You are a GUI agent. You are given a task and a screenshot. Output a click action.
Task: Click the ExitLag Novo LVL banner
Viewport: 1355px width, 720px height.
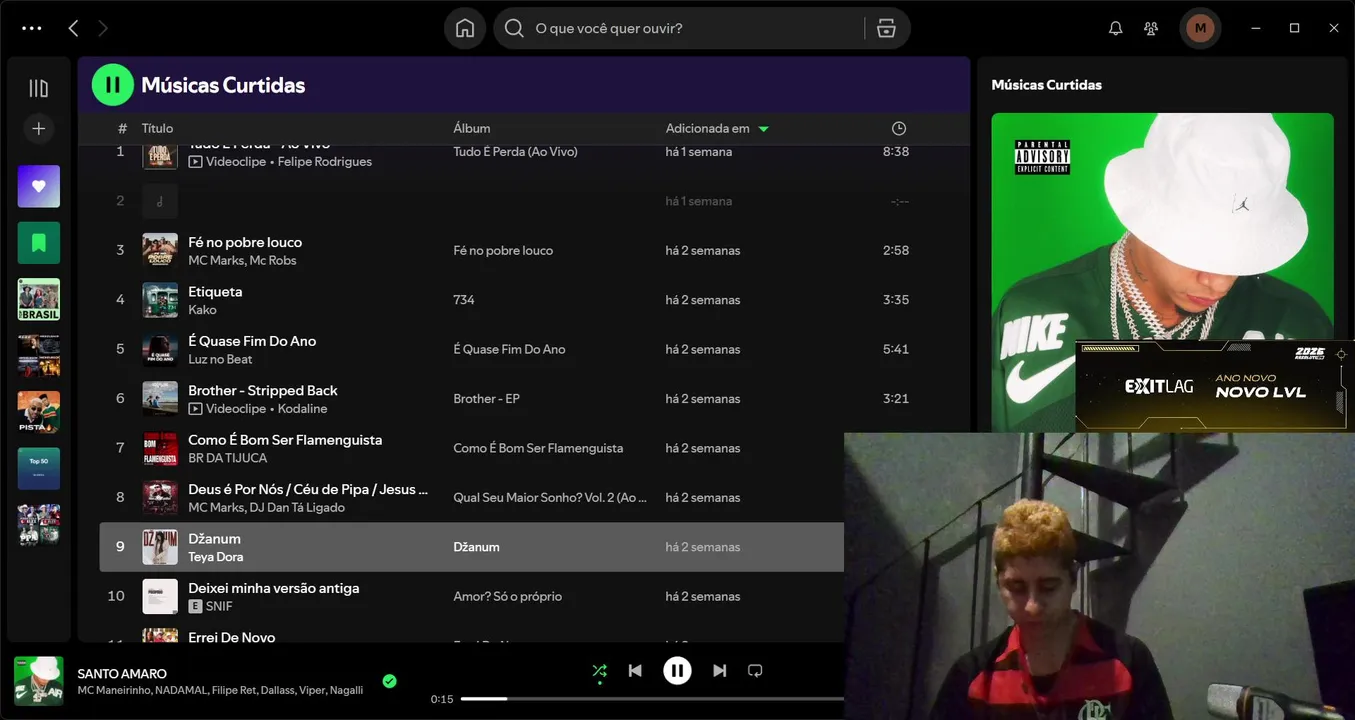[1215, 386]
